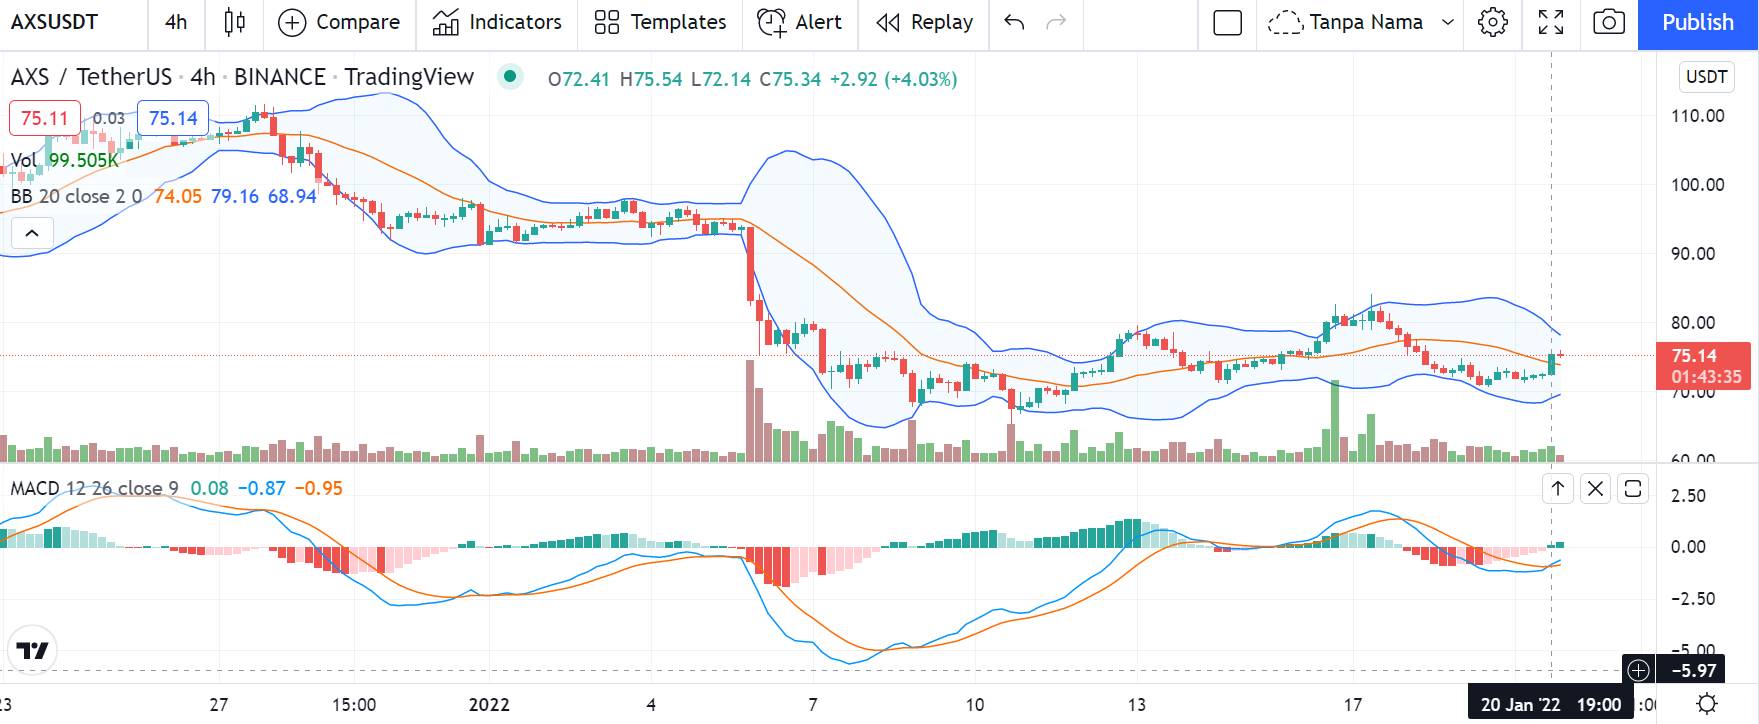Open the candlestick chart style menu

pos(234,22)
